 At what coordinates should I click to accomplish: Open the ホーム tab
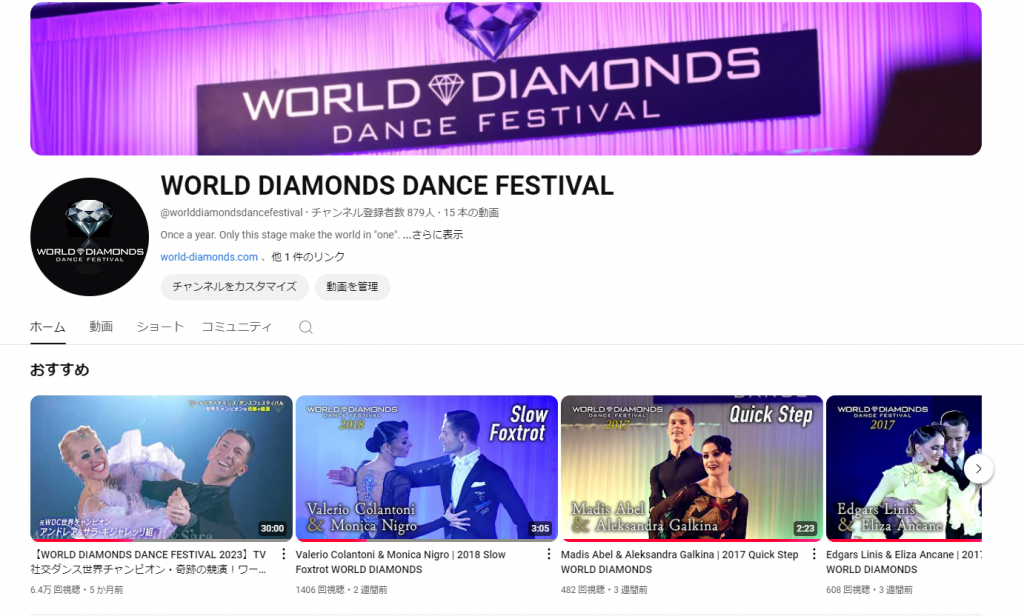pyautogui.click(x=48, y=327)
